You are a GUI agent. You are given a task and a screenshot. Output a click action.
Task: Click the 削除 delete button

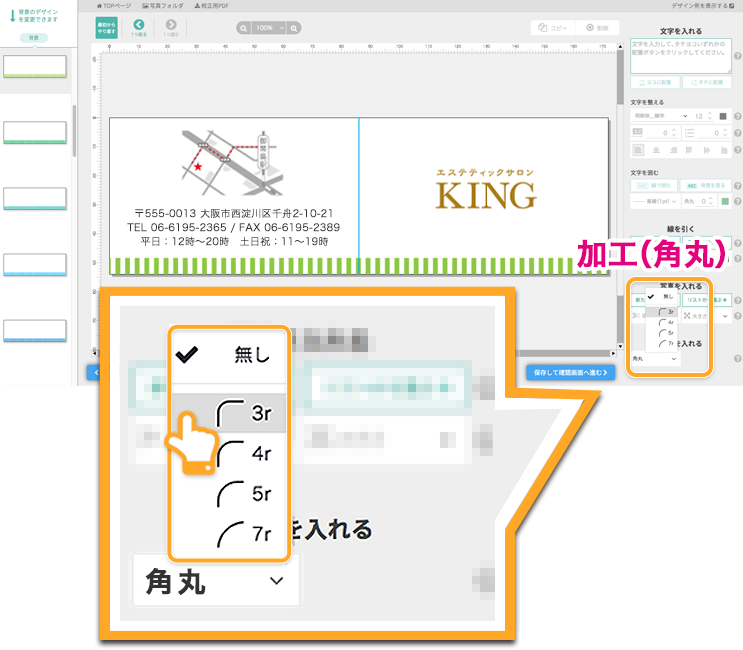pyautogui.click(x=597, y=28)
